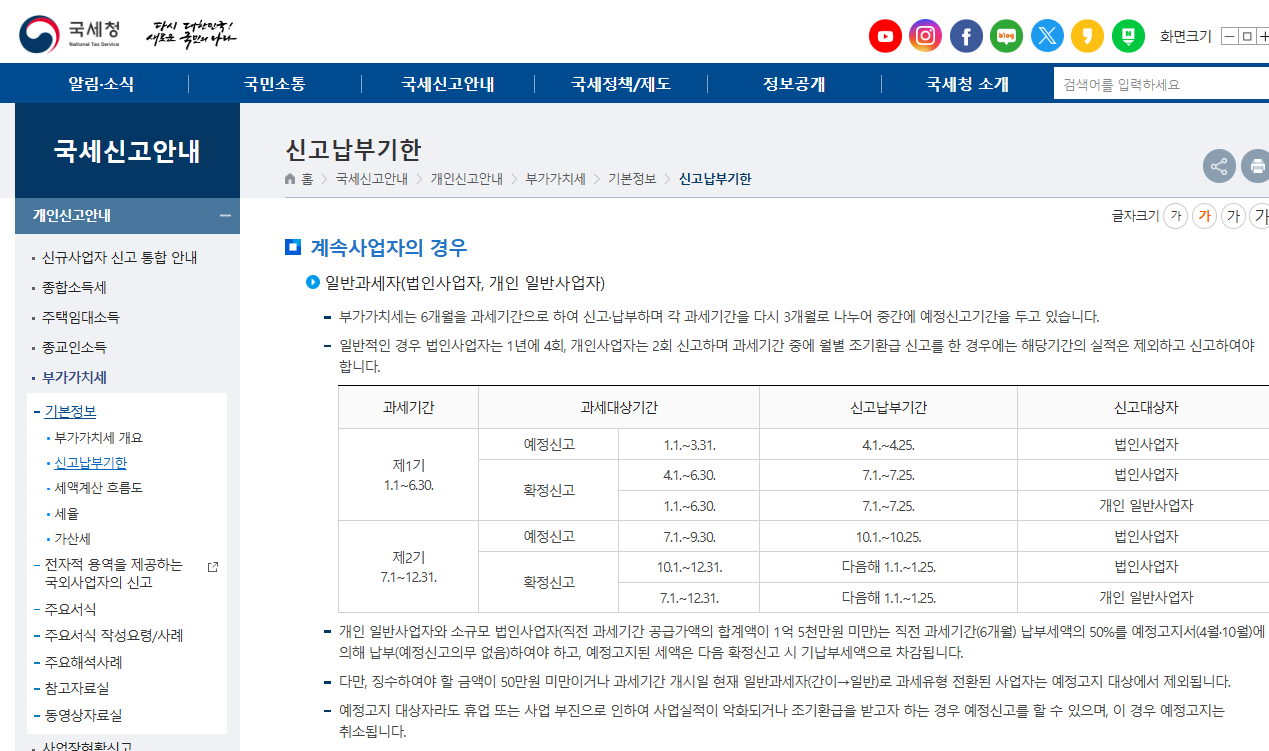Click the search keyword input field
The height and width of the screenshot is (751, 1269).
click(x=1161, y=84)
